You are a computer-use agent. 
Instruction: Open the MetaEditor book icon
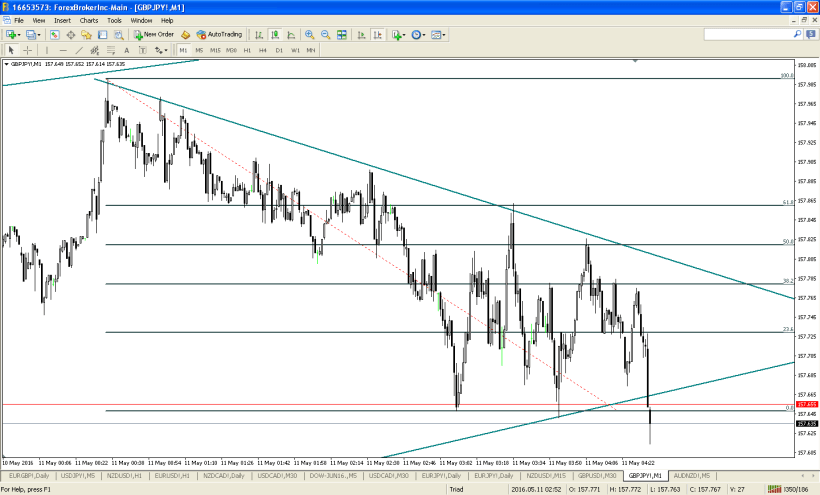pos(185,34)
